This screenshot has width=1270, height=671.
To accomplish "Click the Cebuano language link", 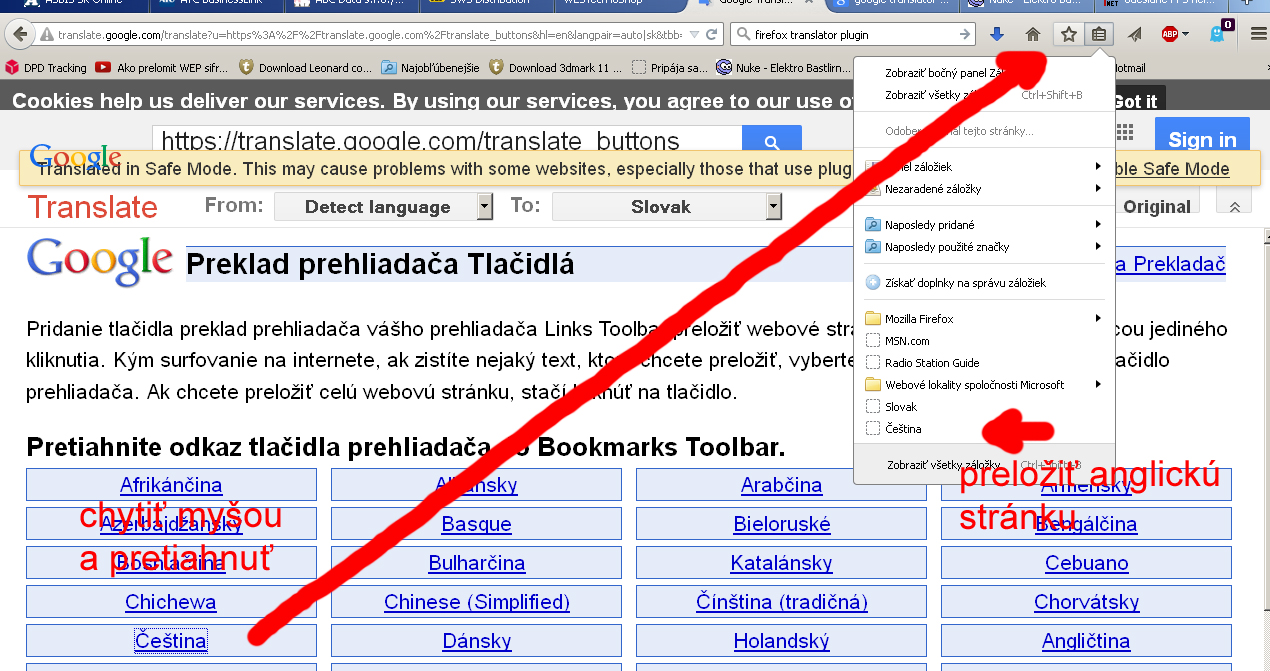I will [x=1086, y=563].
